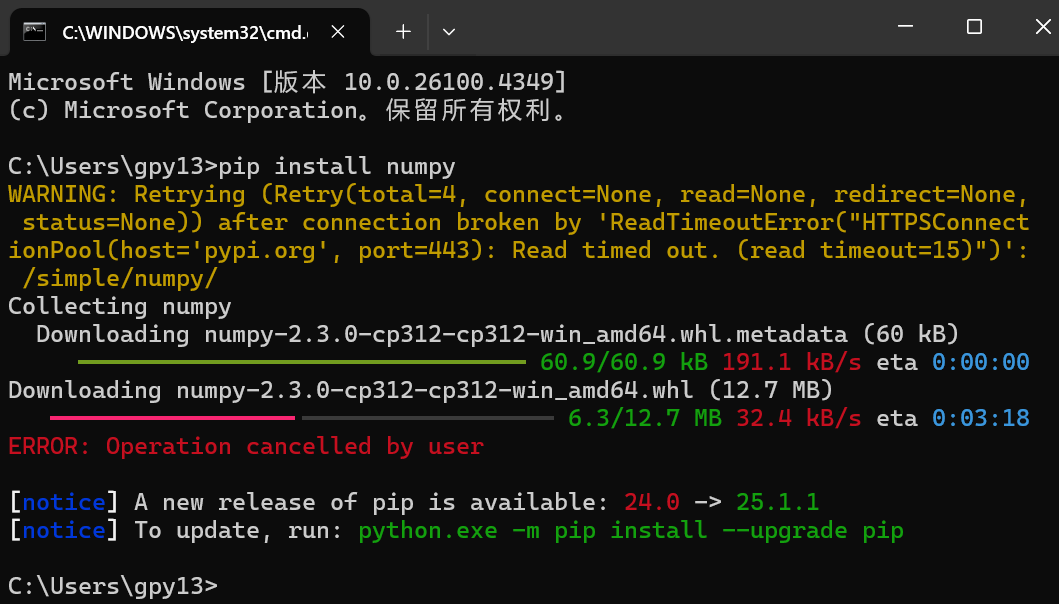1059x604 pixels.
Task: Click the minimize window icon
Action: [905, 27]
